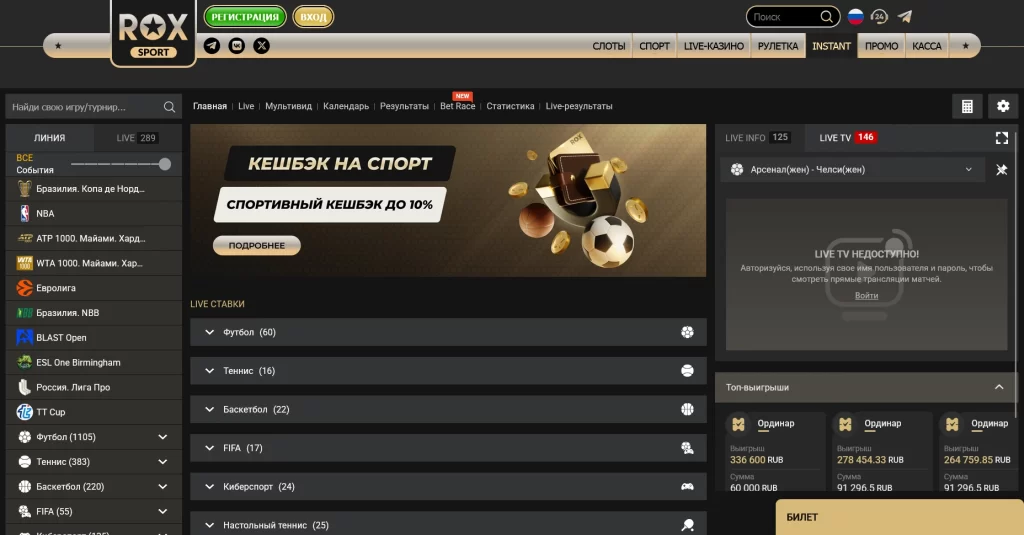This screenshot has width=1024, height=535.
Task: Open the 24-hour support icon
Action: click(x=880, y=17)
